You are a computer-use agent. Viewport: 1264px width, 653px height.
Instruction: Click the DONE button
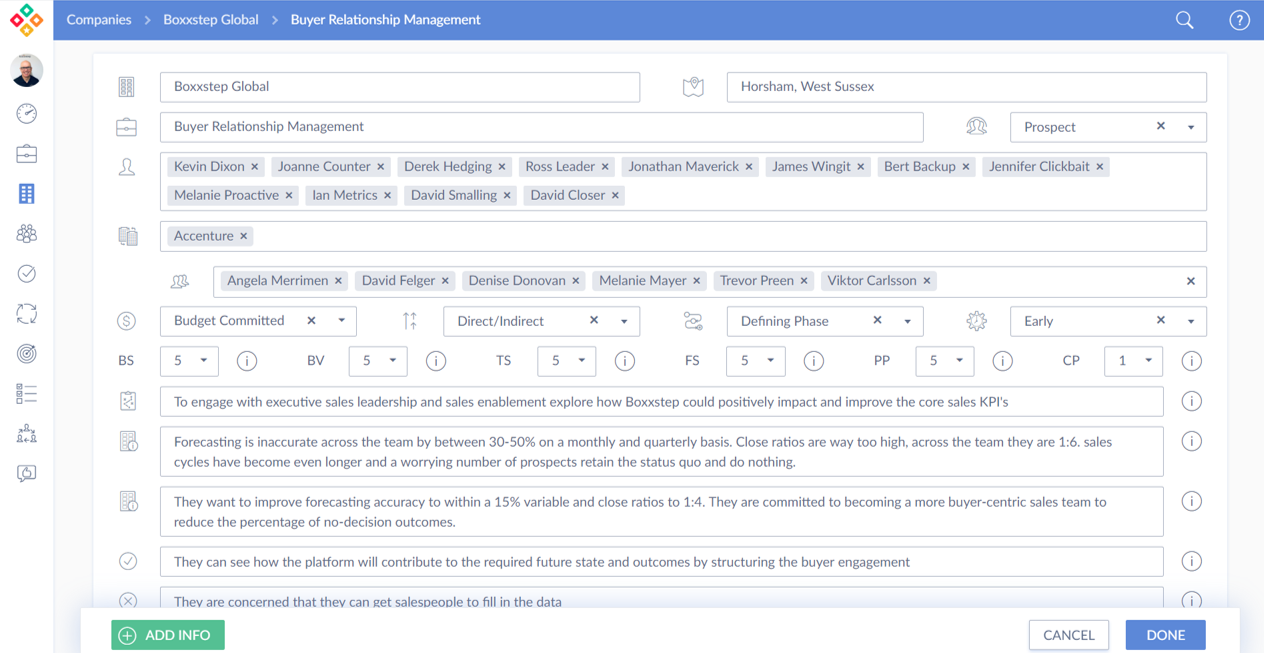1165,635
